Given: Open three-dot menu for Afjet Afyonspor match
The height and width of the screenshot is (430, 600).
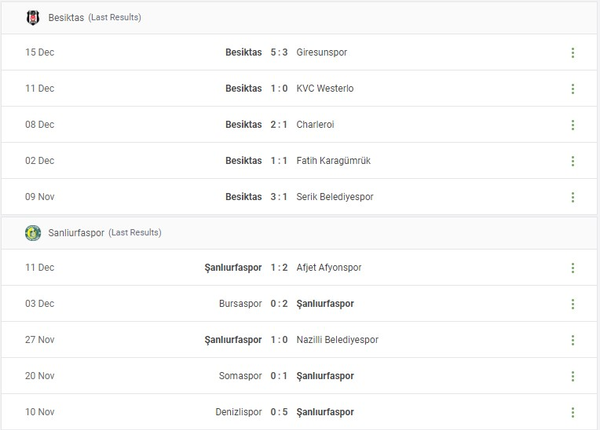Looking at the screenshot, I should 573,268.
